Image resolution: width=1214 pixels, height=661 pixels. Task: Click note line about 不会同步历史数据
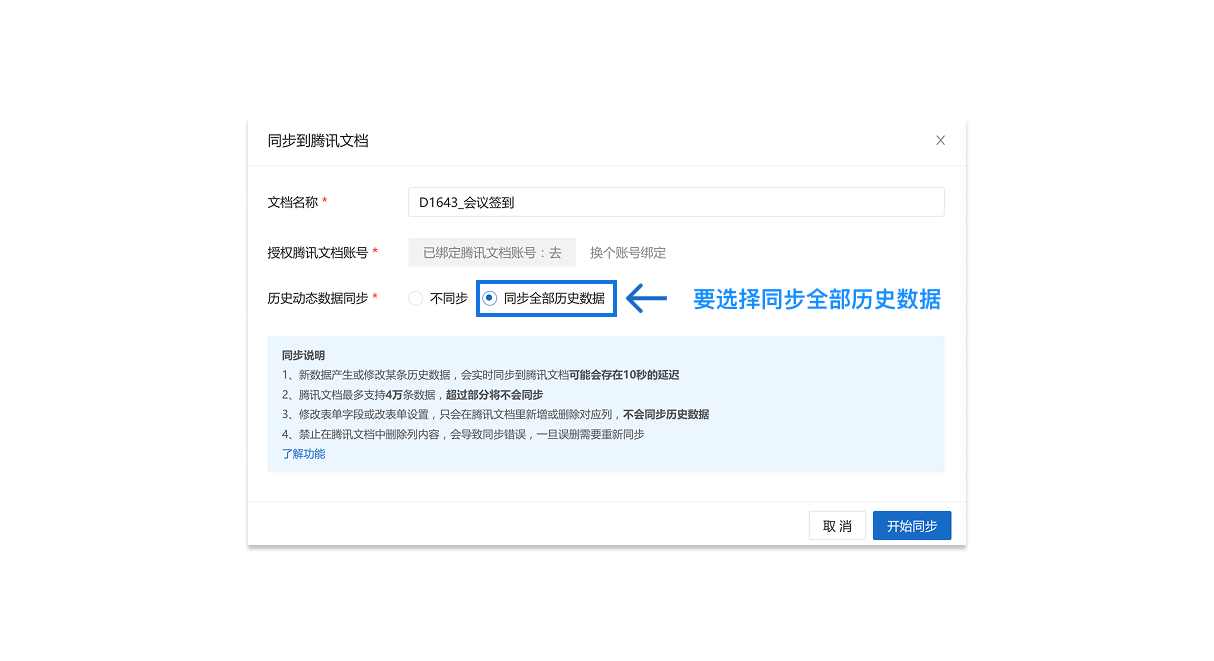[496, 414]
